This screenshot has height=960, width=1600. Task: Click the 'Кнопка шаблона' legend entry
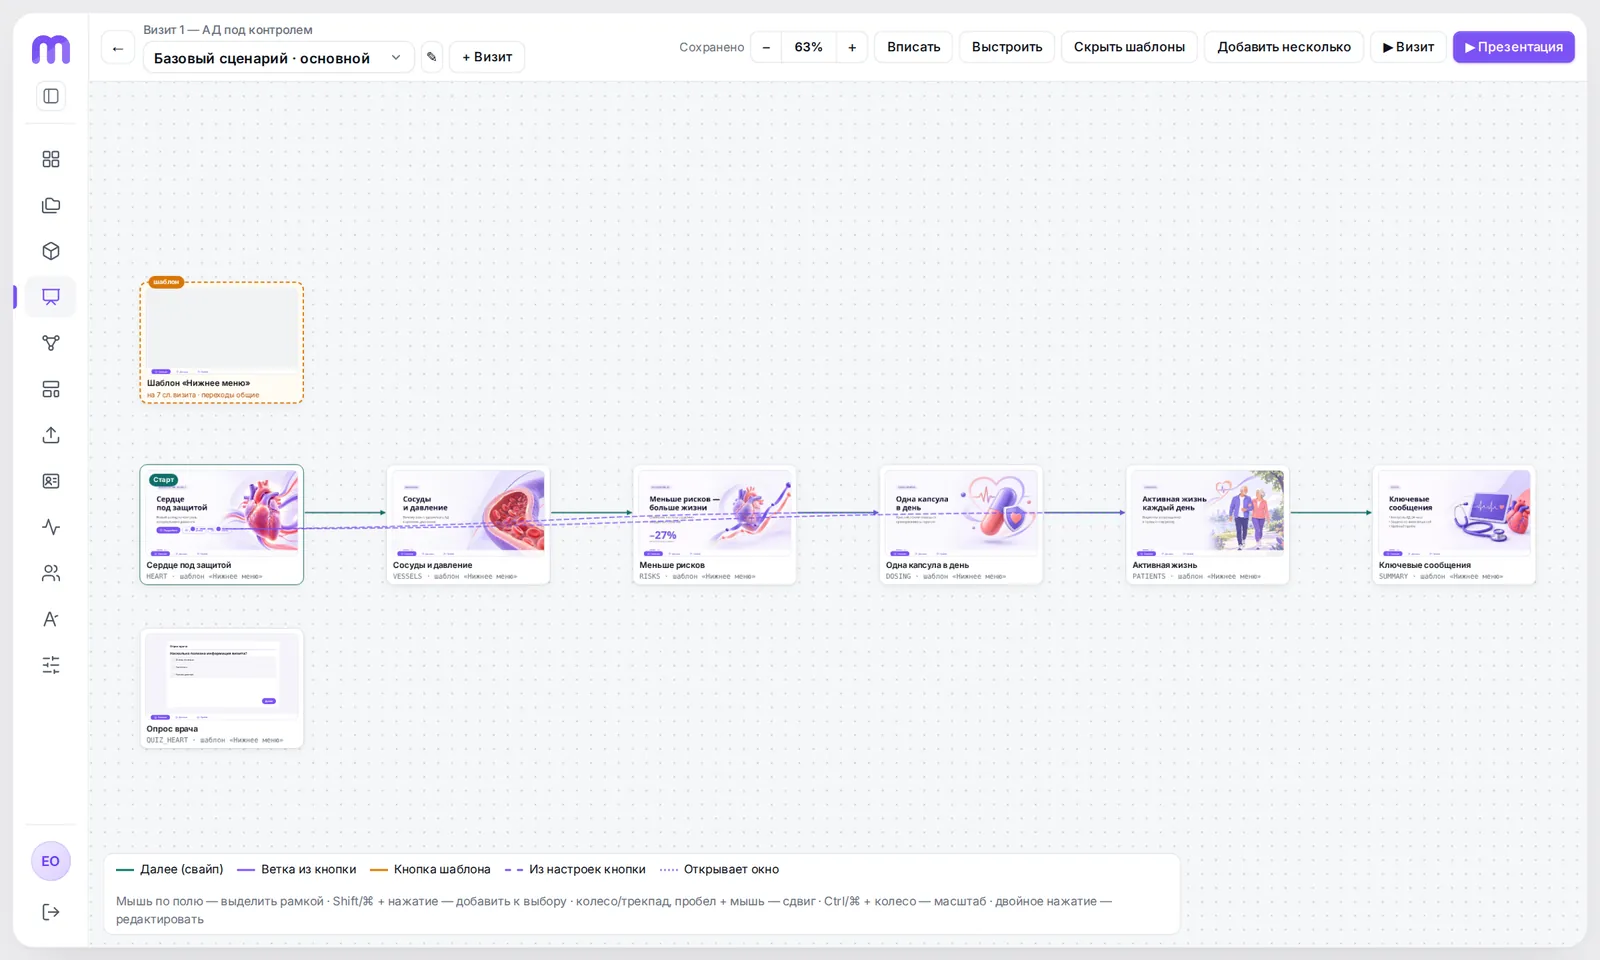[x=430, y=870]
